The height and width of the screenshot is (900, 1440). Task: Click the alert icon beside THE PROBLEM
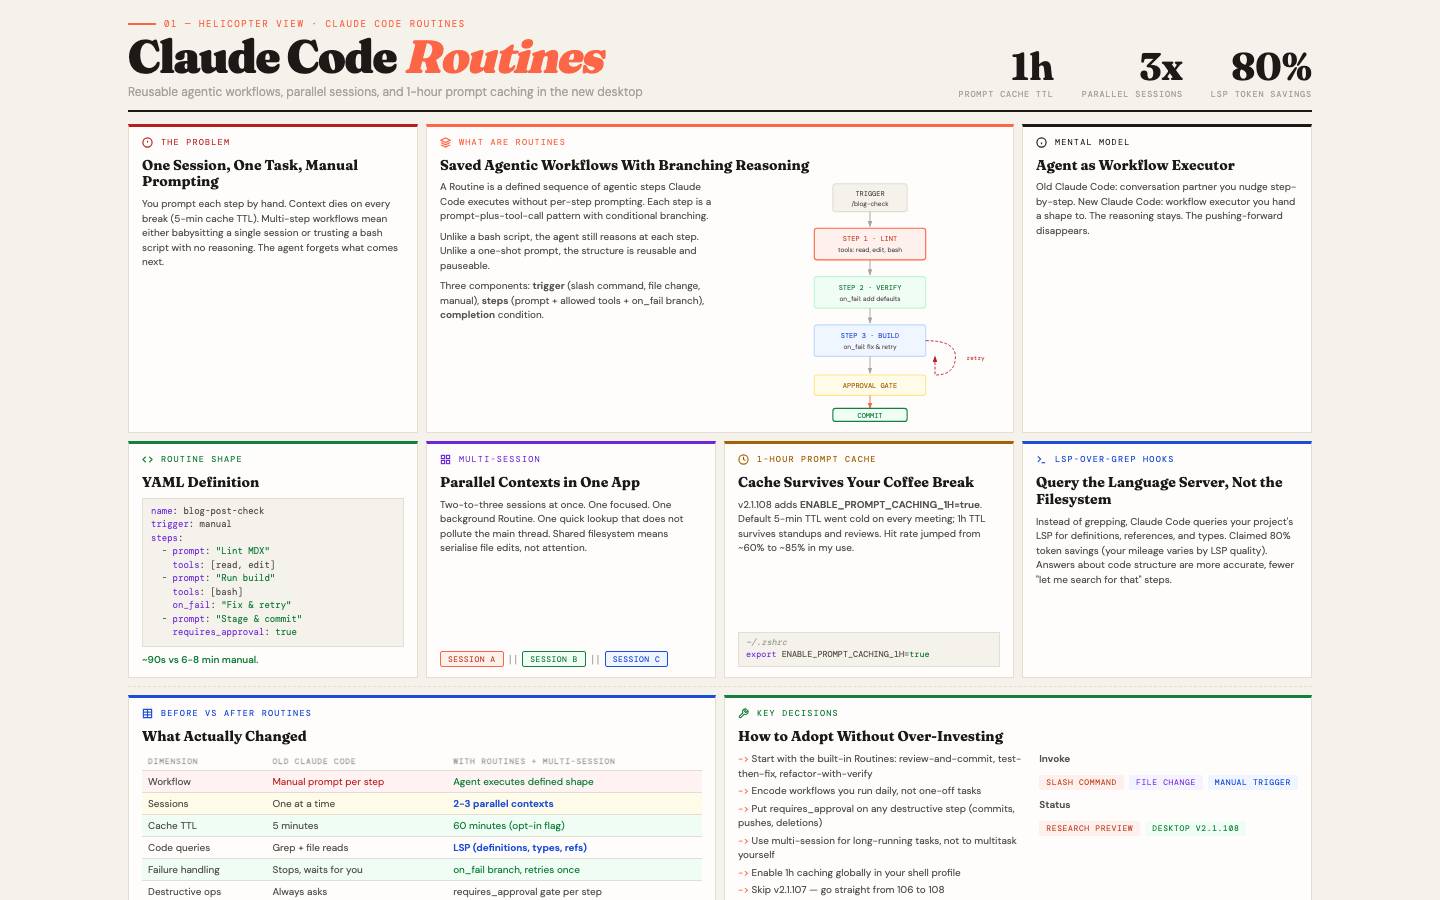[x=147, y=142]
